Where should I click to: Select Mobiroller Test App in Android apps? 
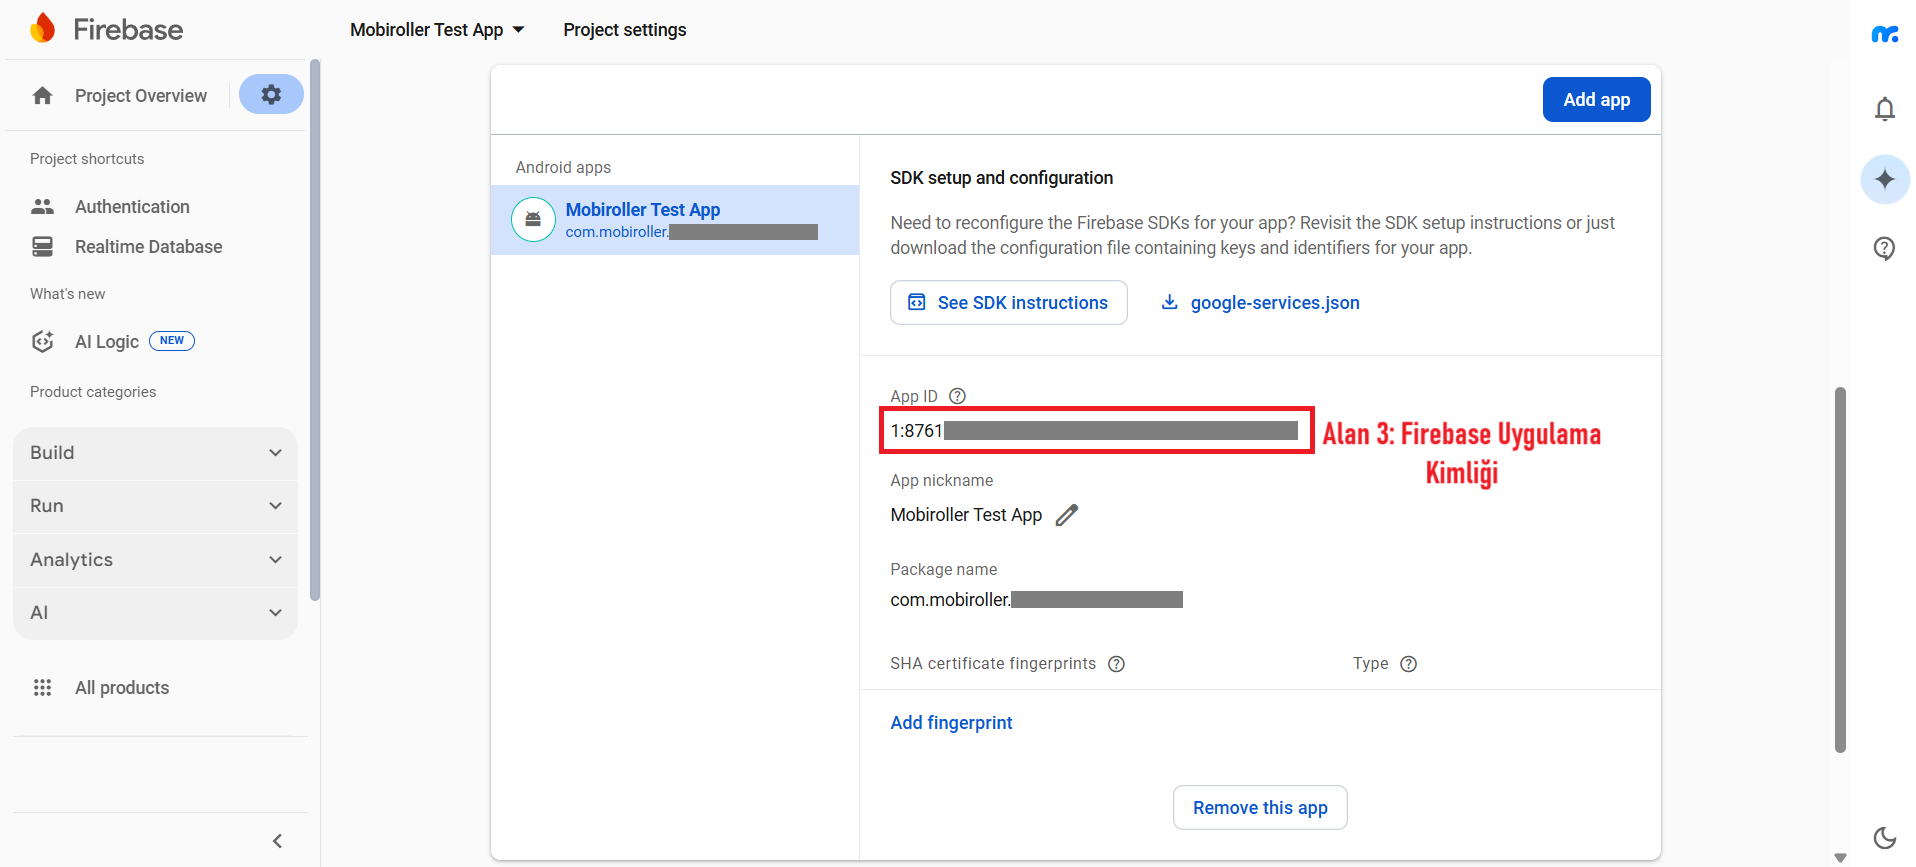pos(675,220)
